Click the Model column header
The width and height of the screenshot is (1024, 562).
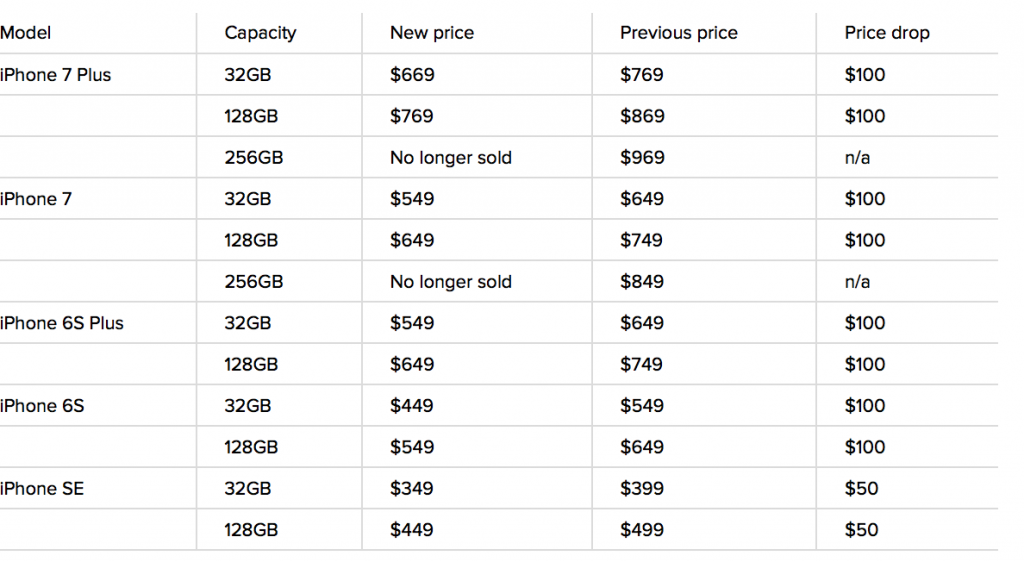(26, 33)
